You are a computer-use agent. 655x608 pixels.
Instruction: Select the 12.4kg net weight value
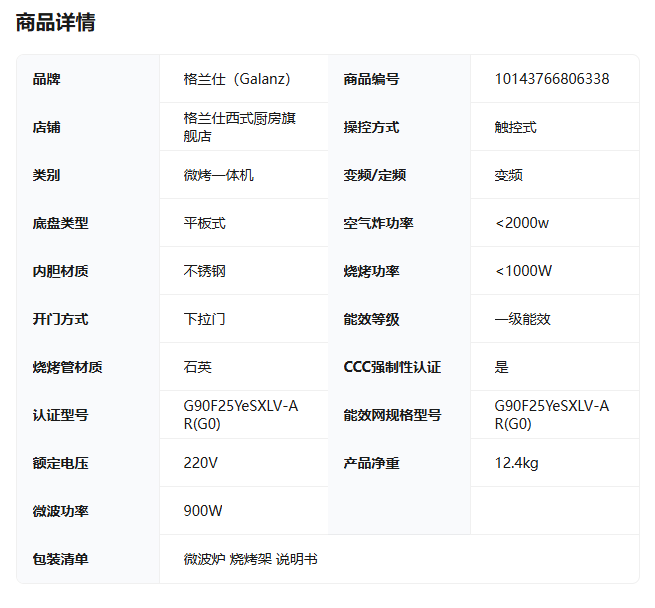517,463
